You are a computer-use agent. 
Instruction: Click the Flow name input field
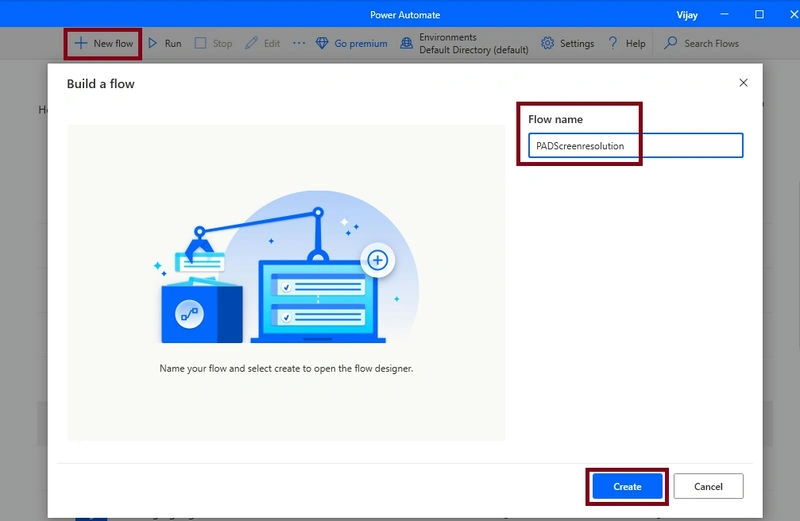(x=635, y=145)
